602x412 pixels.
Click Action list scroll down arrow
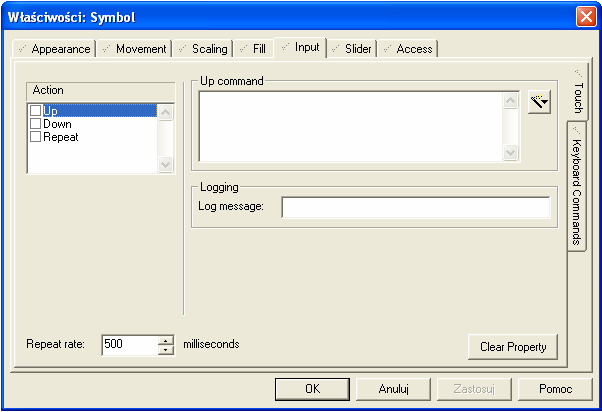pos(165,165)
